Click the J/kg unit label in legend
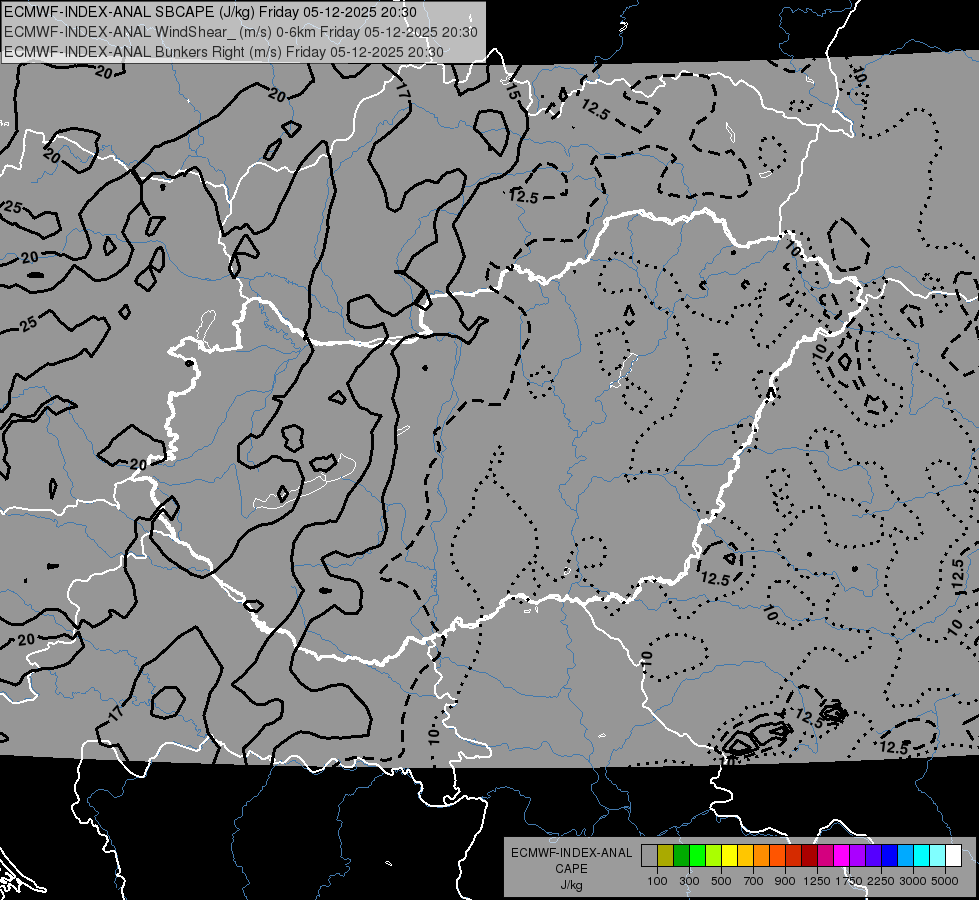The image size is (979, 900). (571, 885)
